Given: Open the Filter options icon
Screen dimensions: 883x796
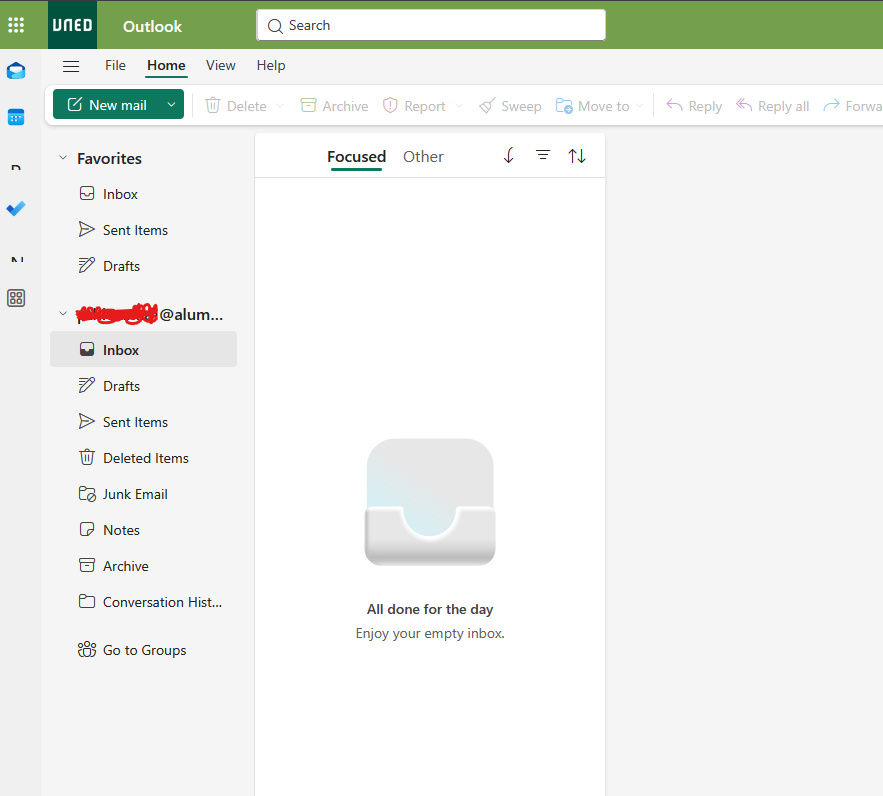Looking at the screenshot, I should click(543, 155).
